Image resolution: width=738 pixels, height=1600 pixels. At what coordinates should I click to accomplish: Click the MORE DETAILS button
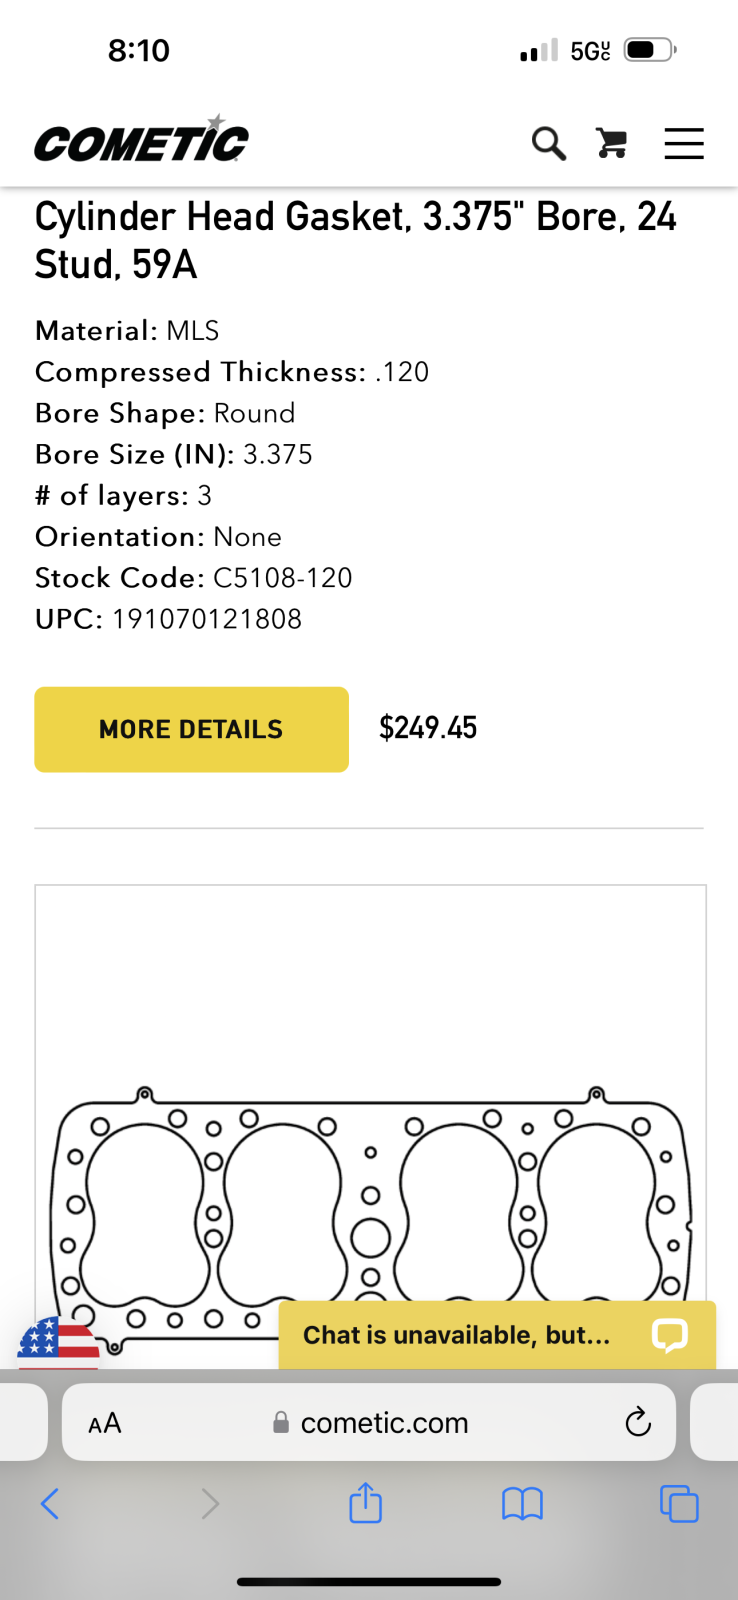191,729
